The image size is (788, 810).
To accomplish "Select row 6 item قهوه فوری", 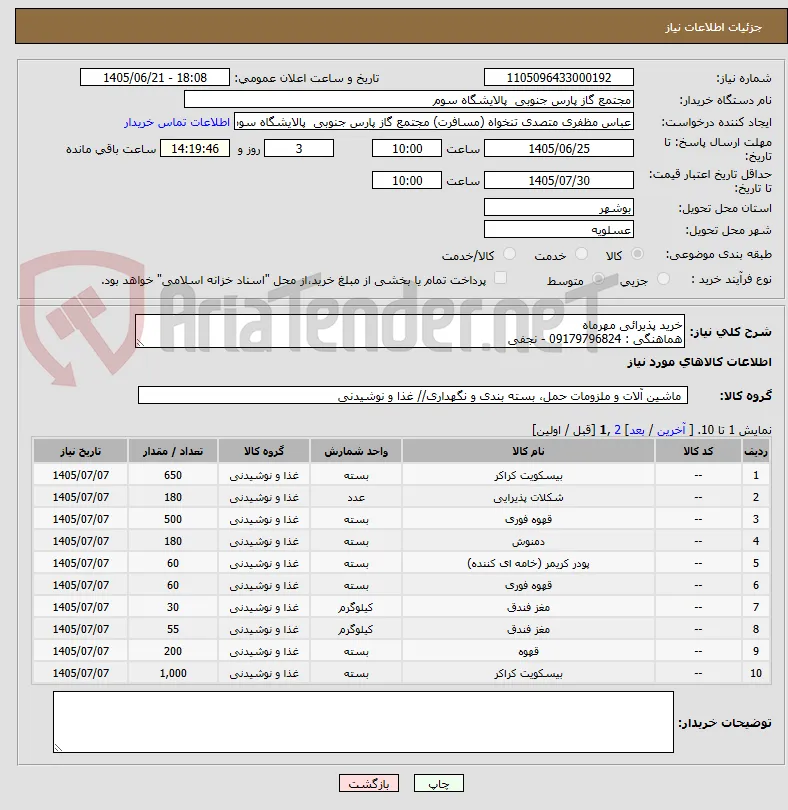I will (x=528, y=585).
